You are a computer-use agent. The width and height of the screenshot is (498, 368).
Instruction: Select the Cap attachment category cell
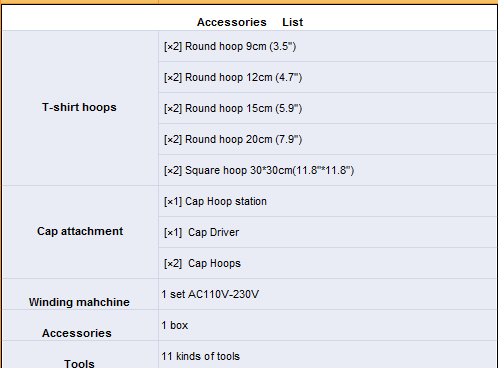[x=80, y=232]
